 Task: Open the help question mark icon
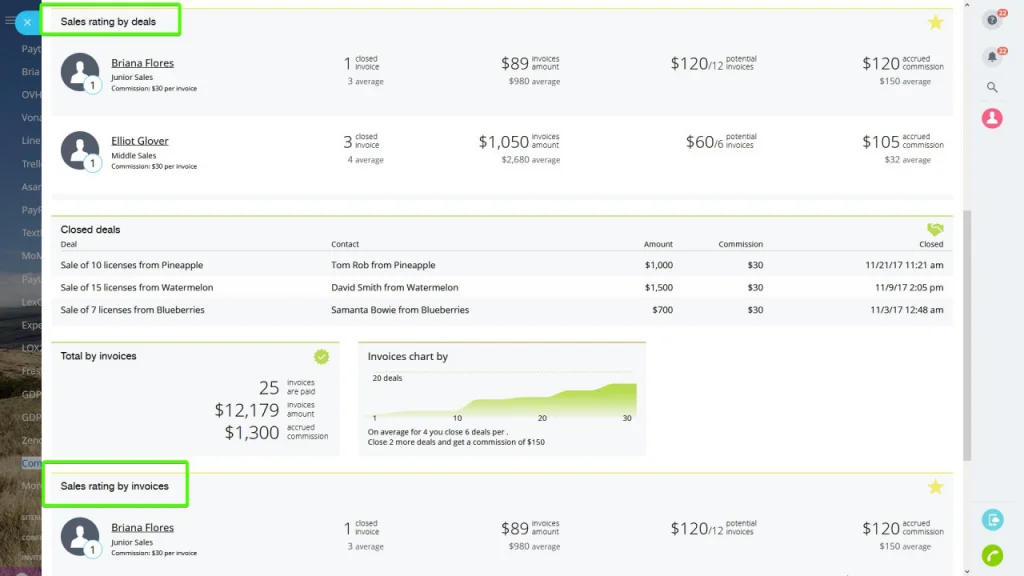coord(992,20)
